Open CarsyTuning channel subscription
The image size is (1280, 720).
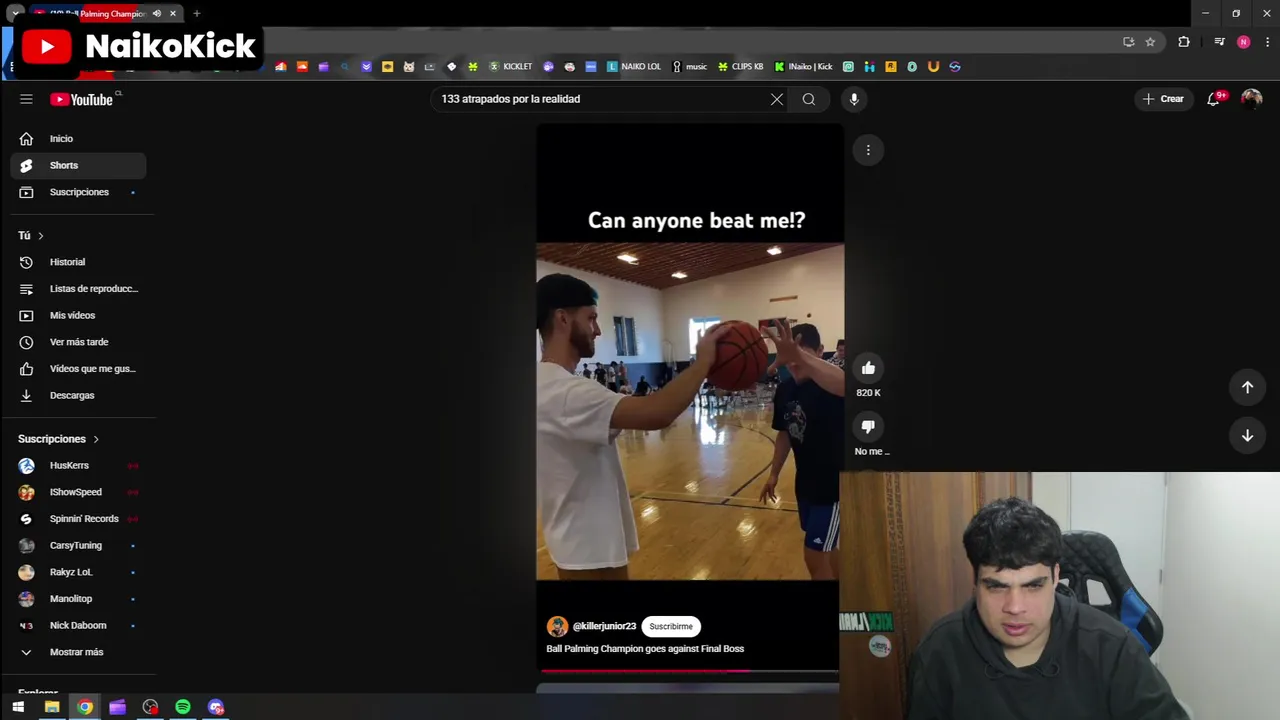tap(78, 545)
